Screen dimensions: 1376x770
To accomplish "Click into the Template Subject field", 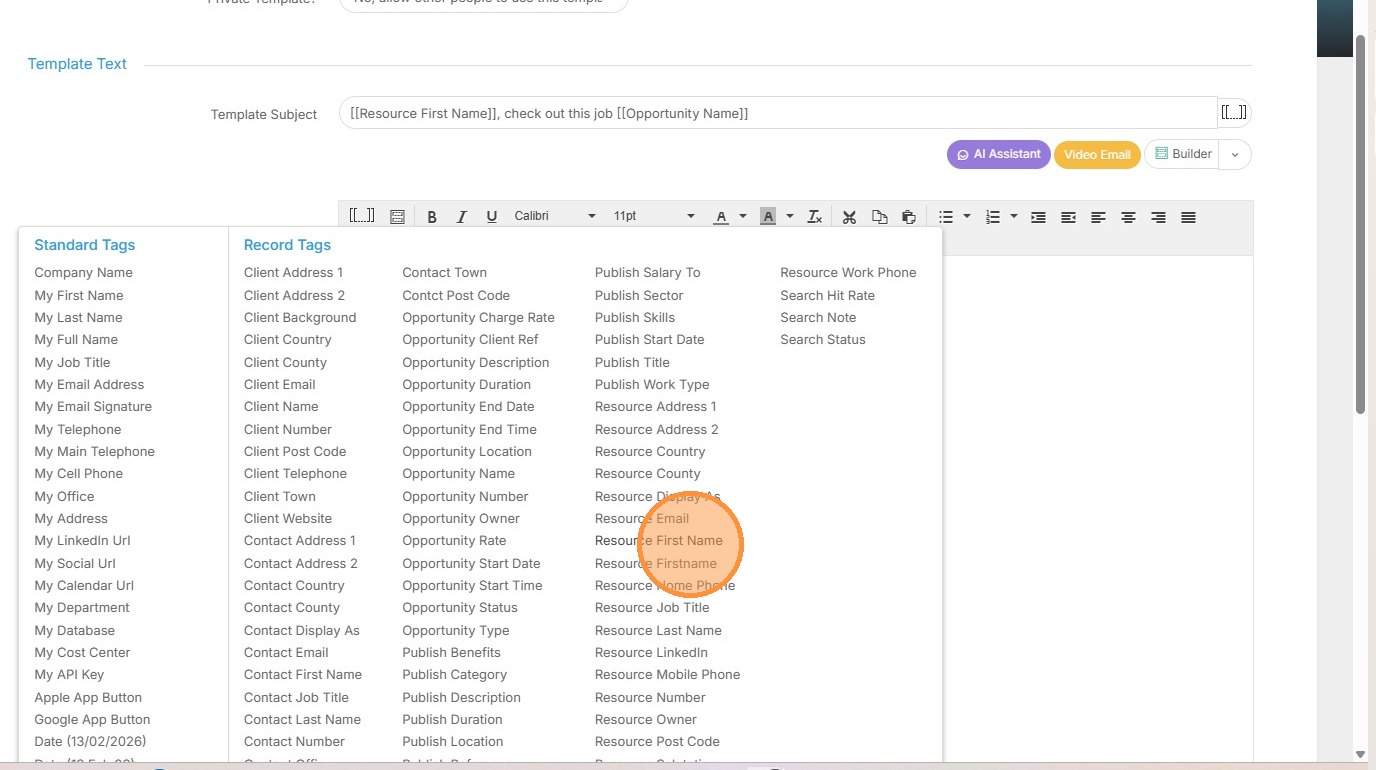I will (x=777, y=114).
